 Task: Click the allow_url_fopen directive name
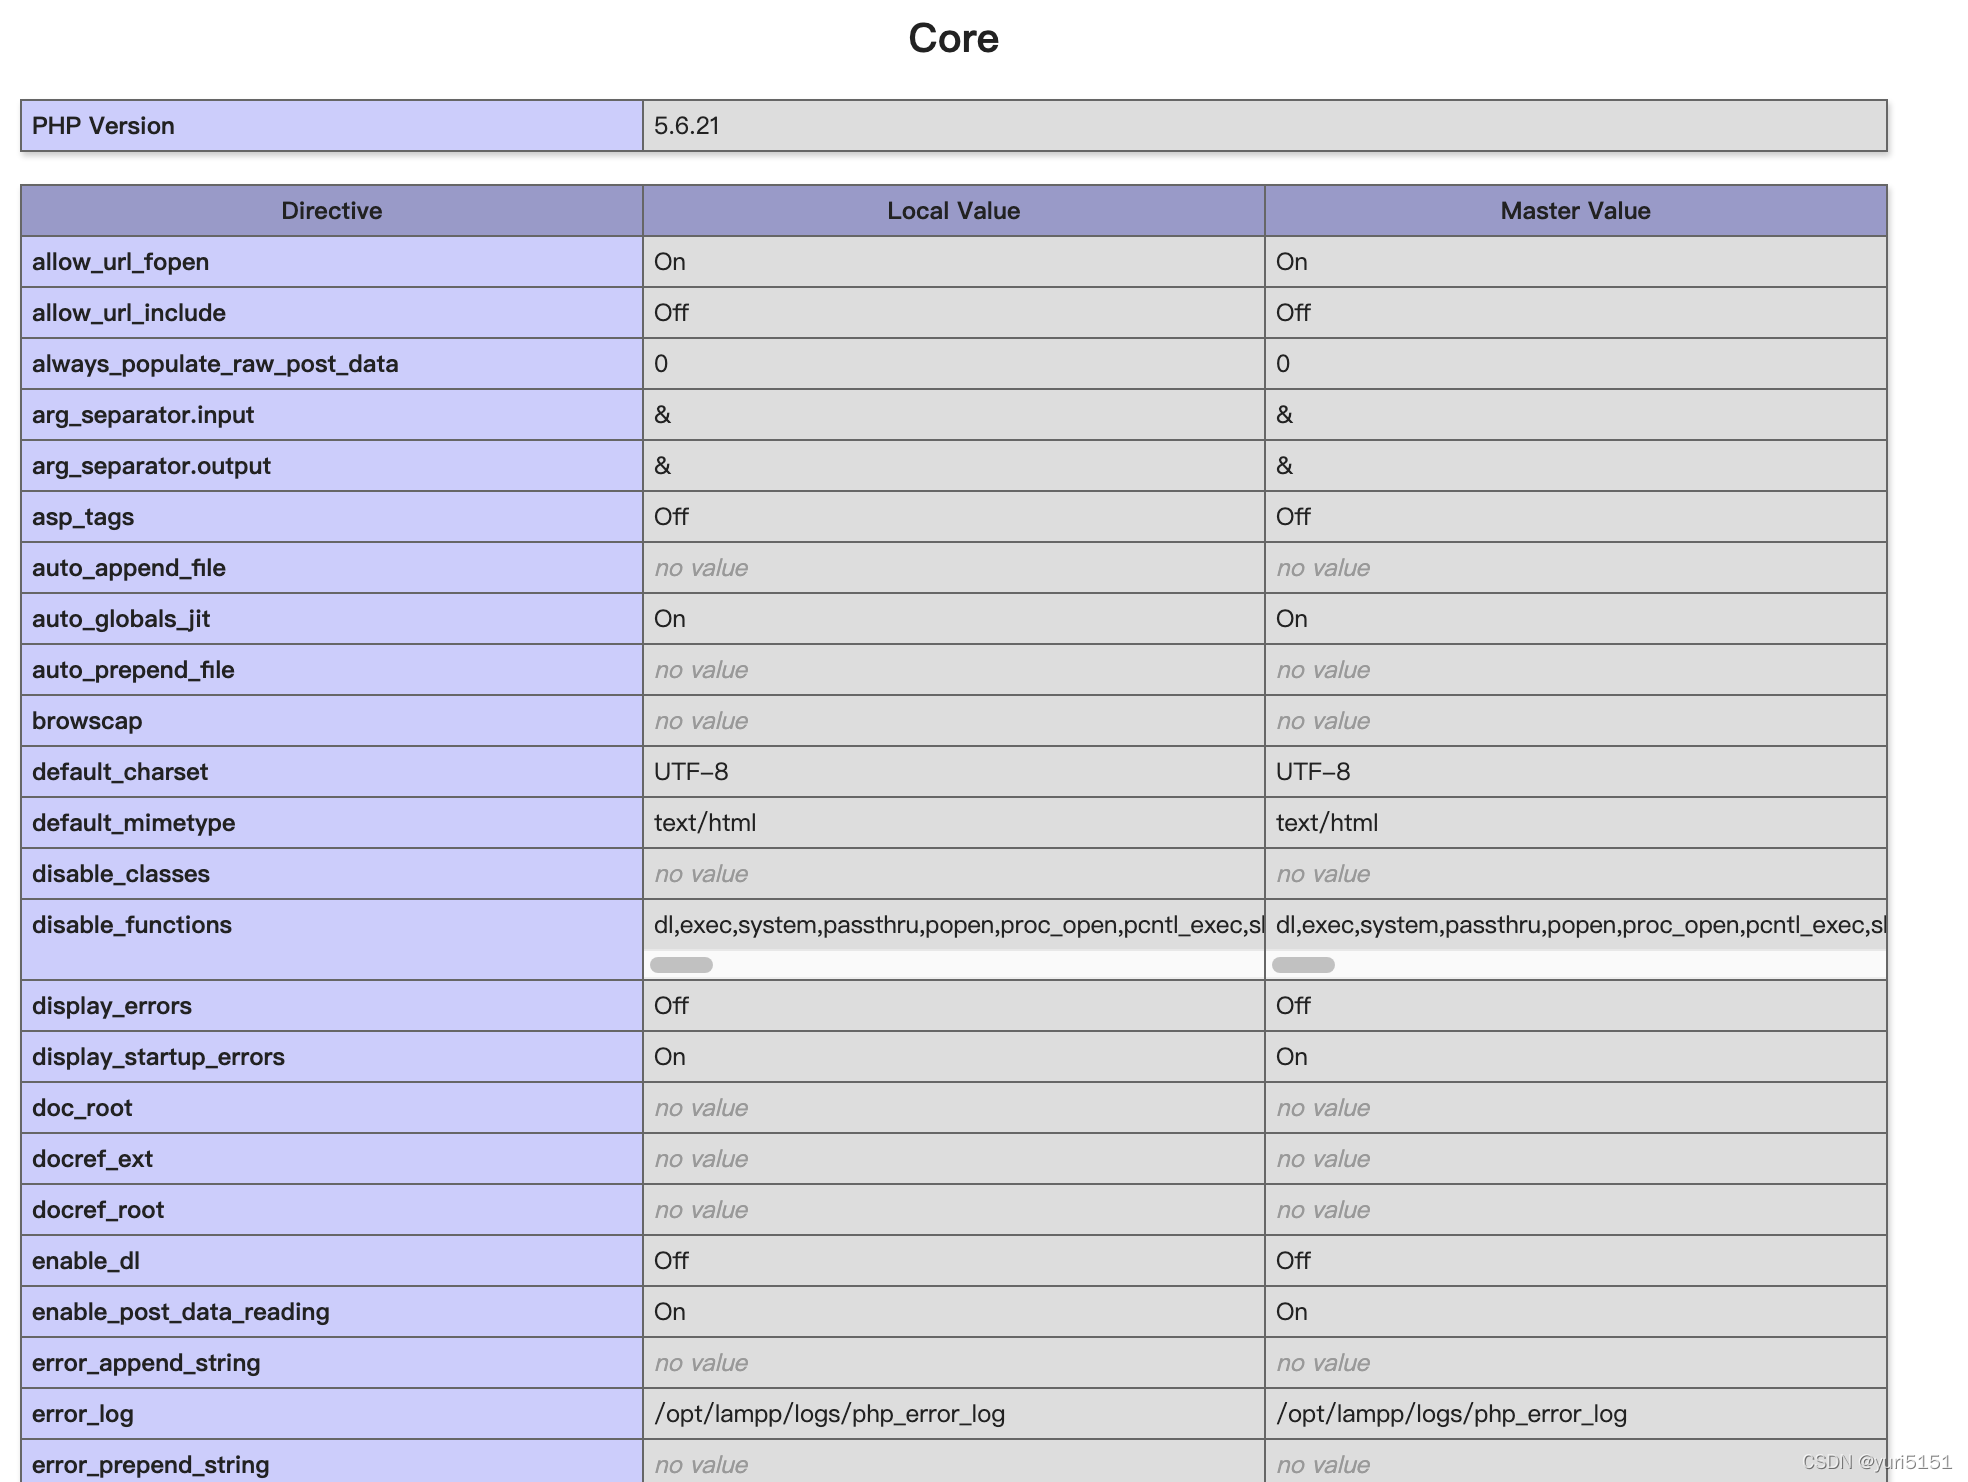120,262
